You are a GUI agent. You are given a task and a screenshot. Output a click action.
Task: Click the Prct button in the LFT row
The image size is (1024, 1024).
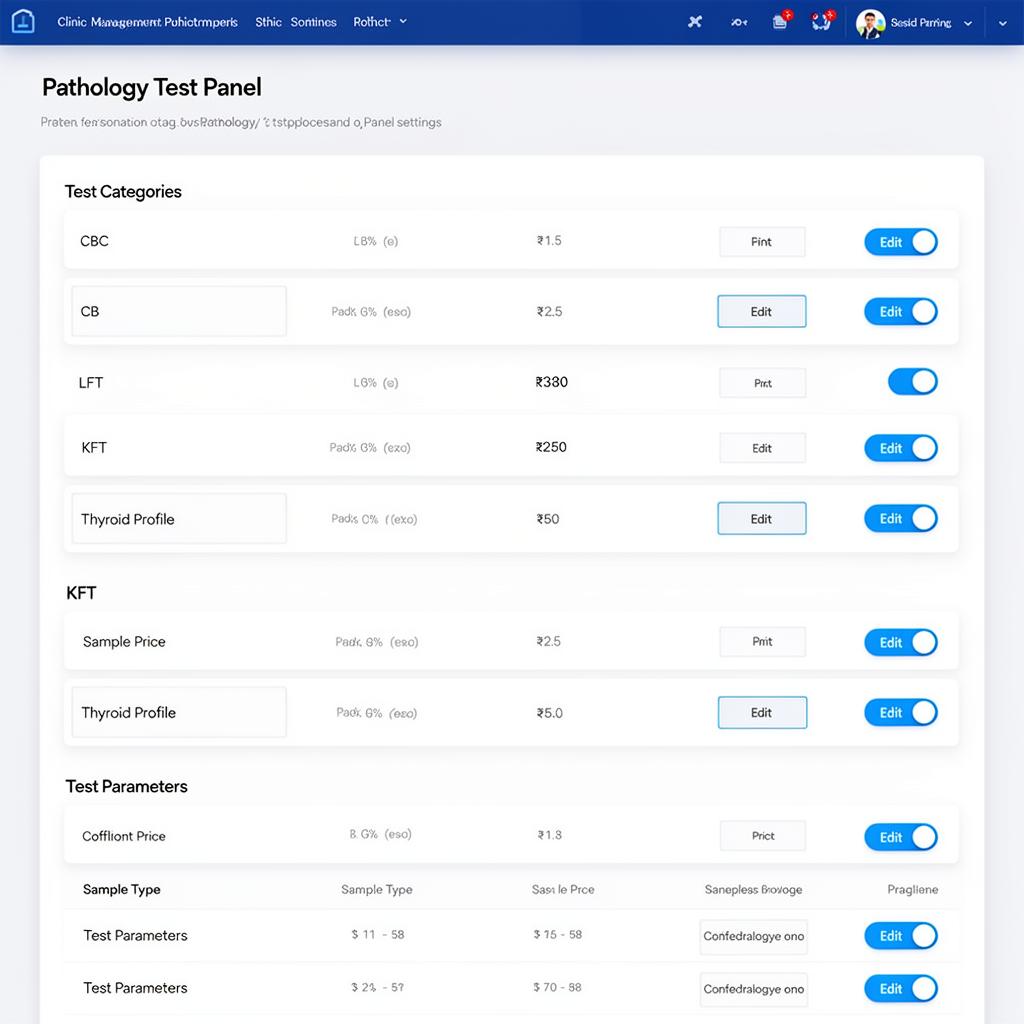(x=763, y=383)
